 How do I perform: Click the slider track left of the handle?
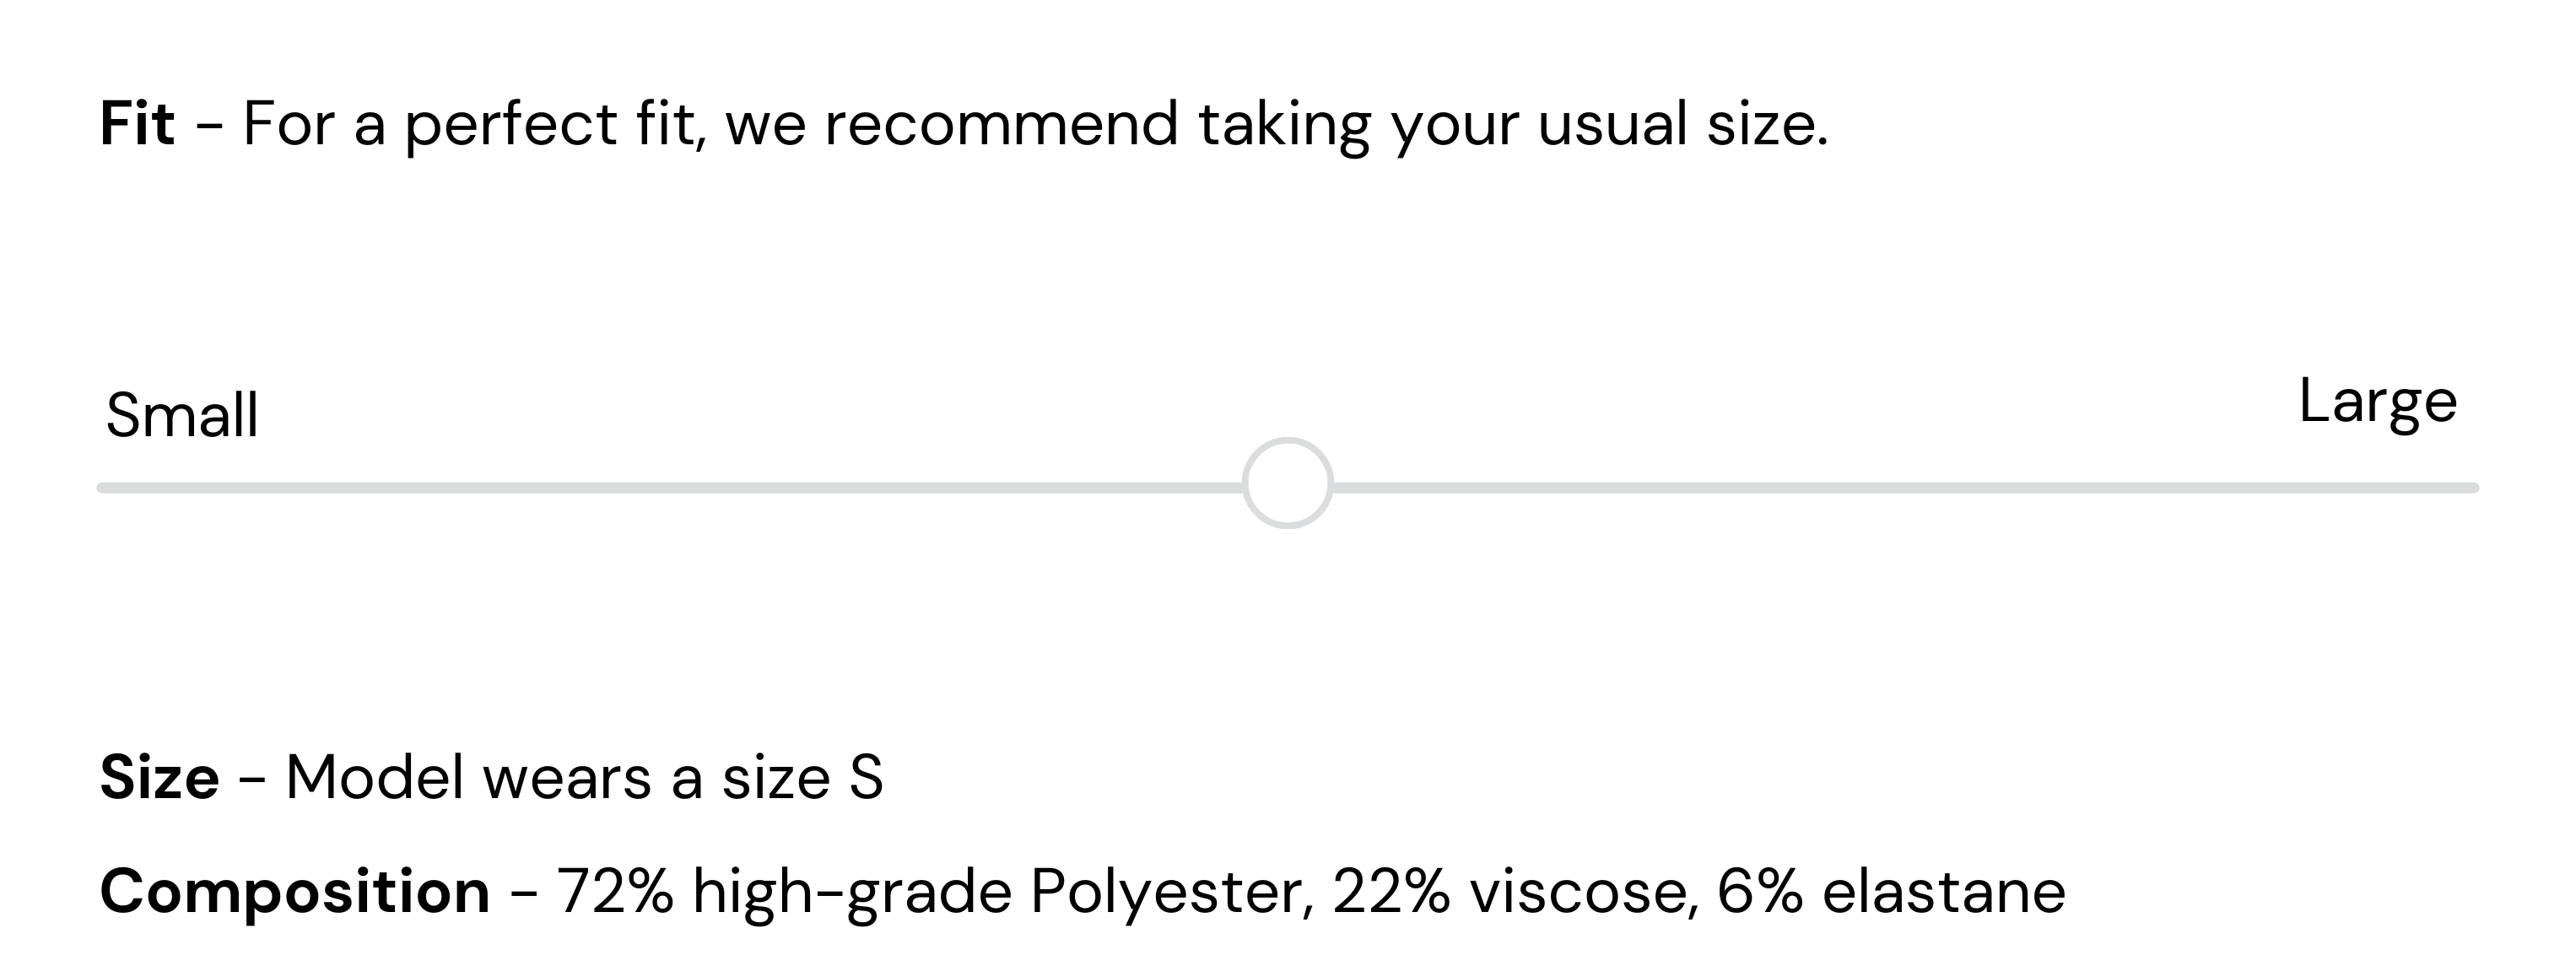pos(670,488)
